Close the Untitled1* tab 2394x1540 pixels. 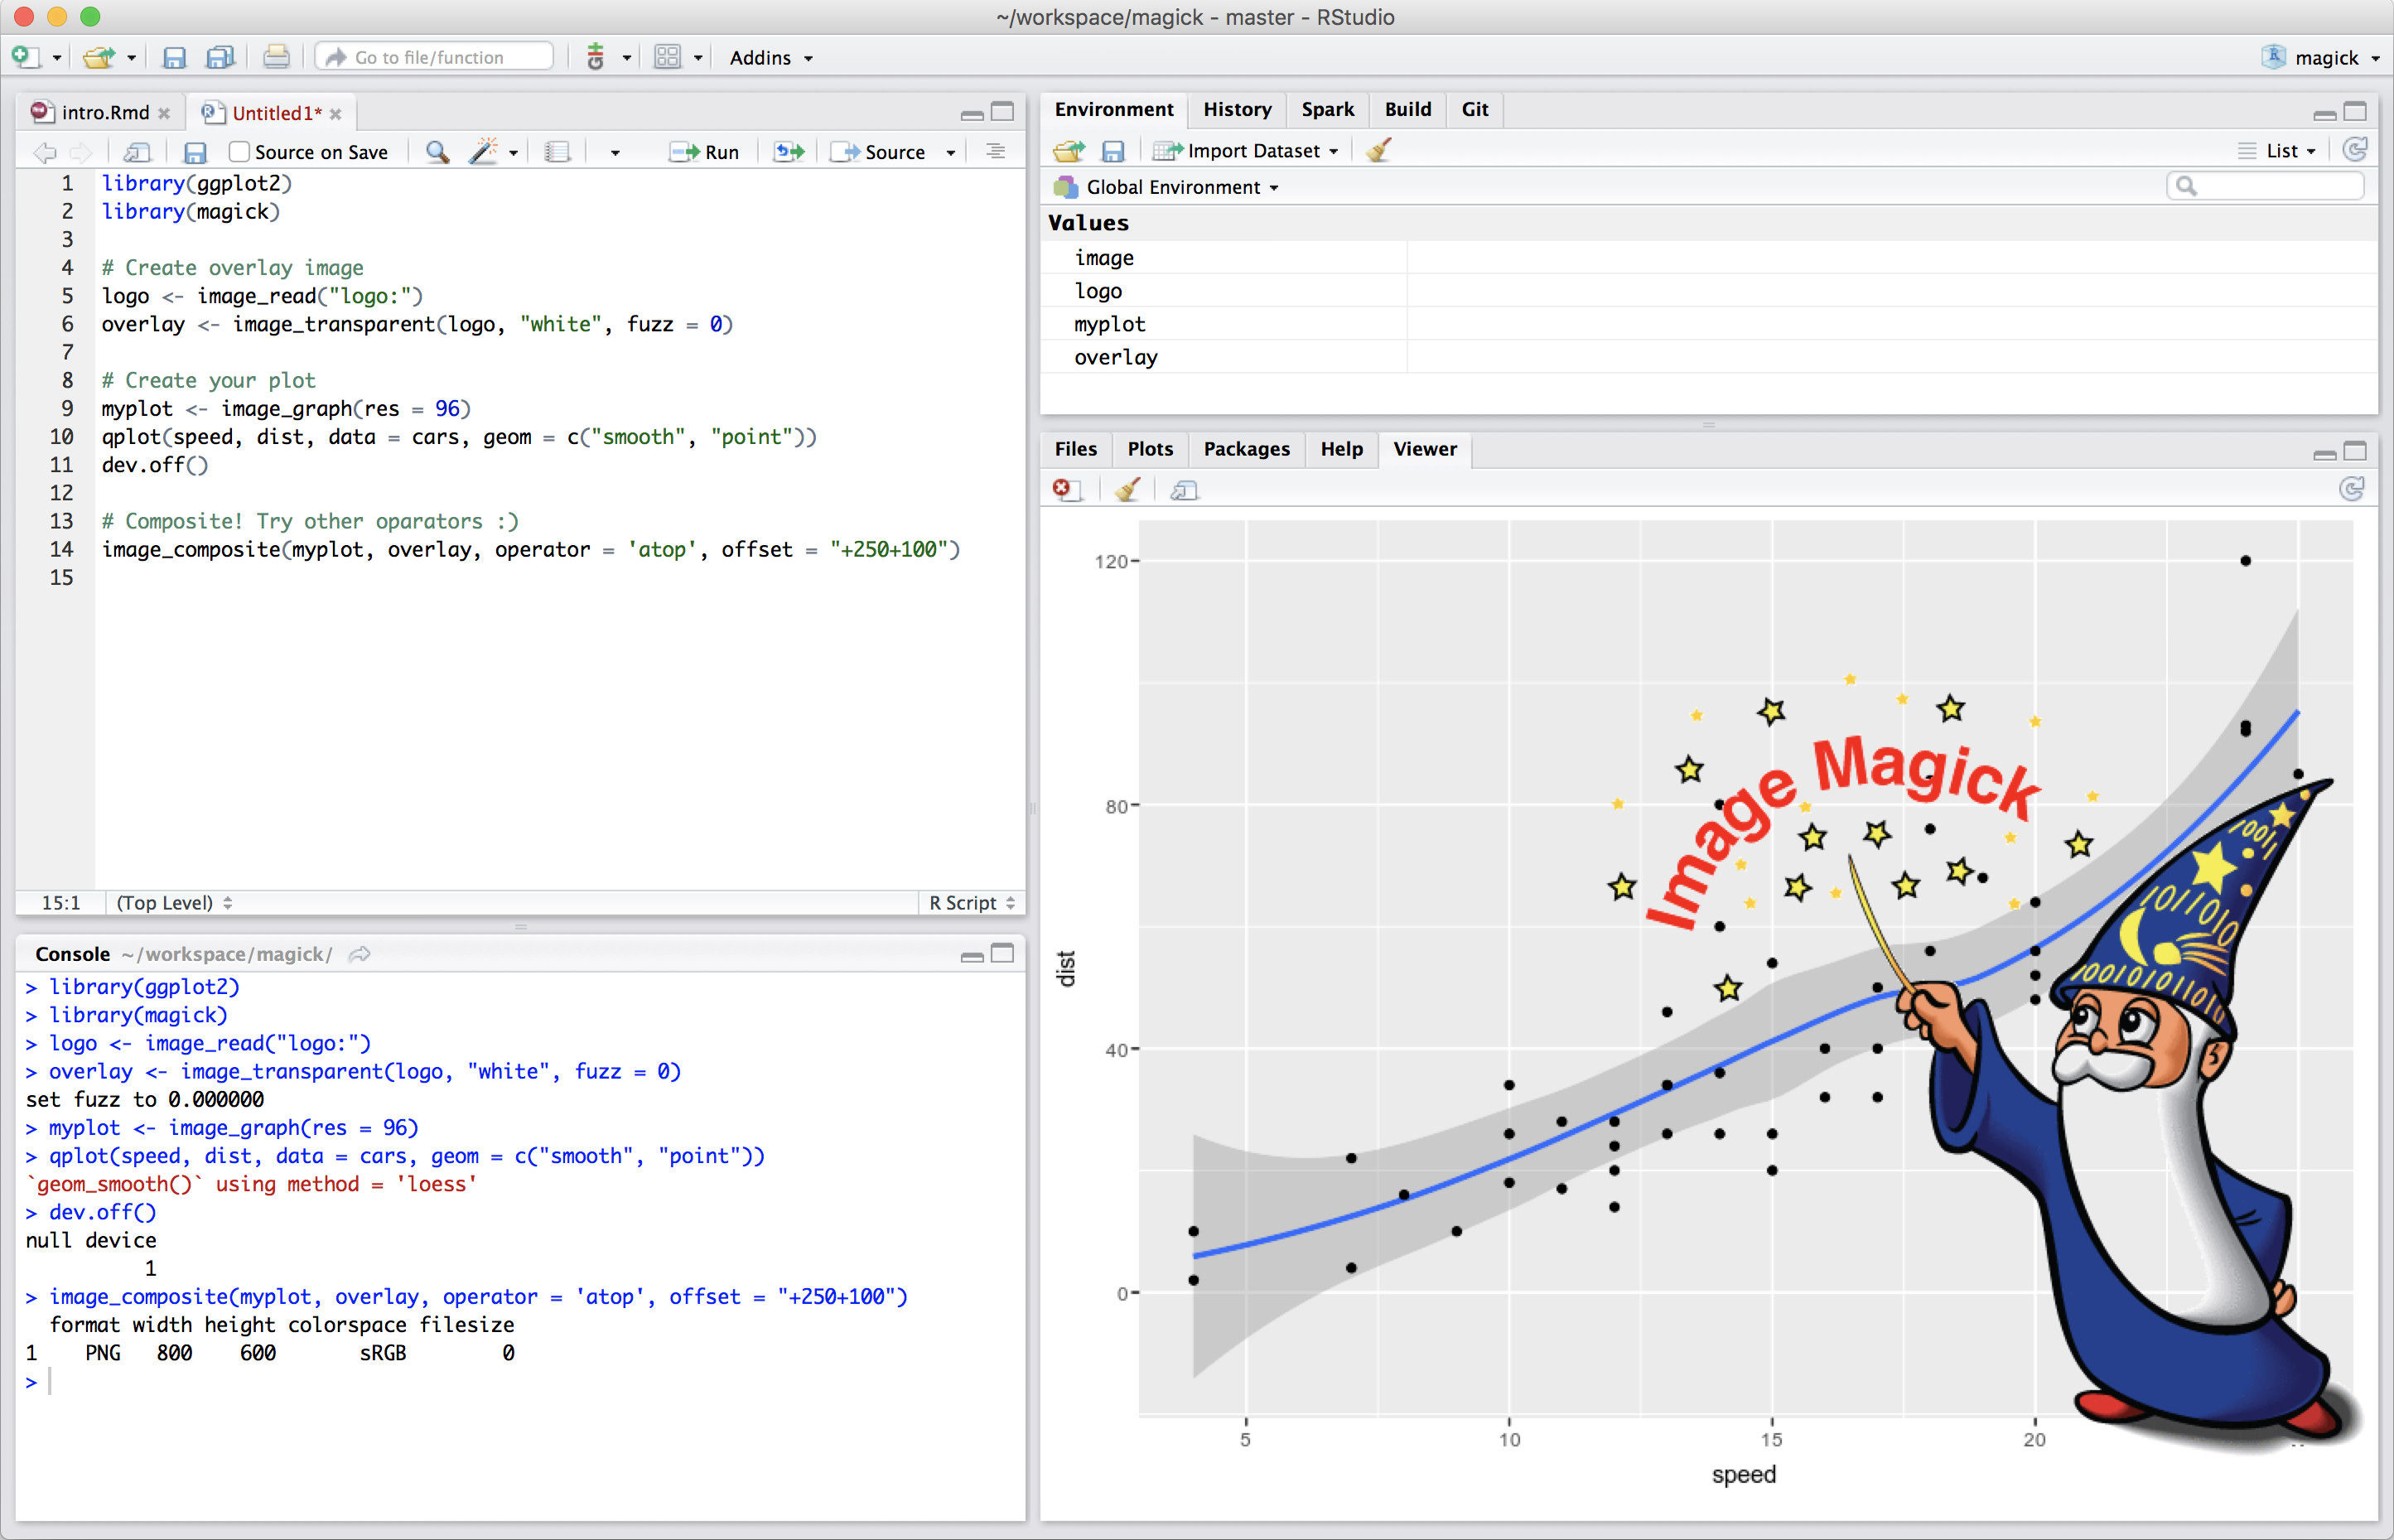pos(336,114)
